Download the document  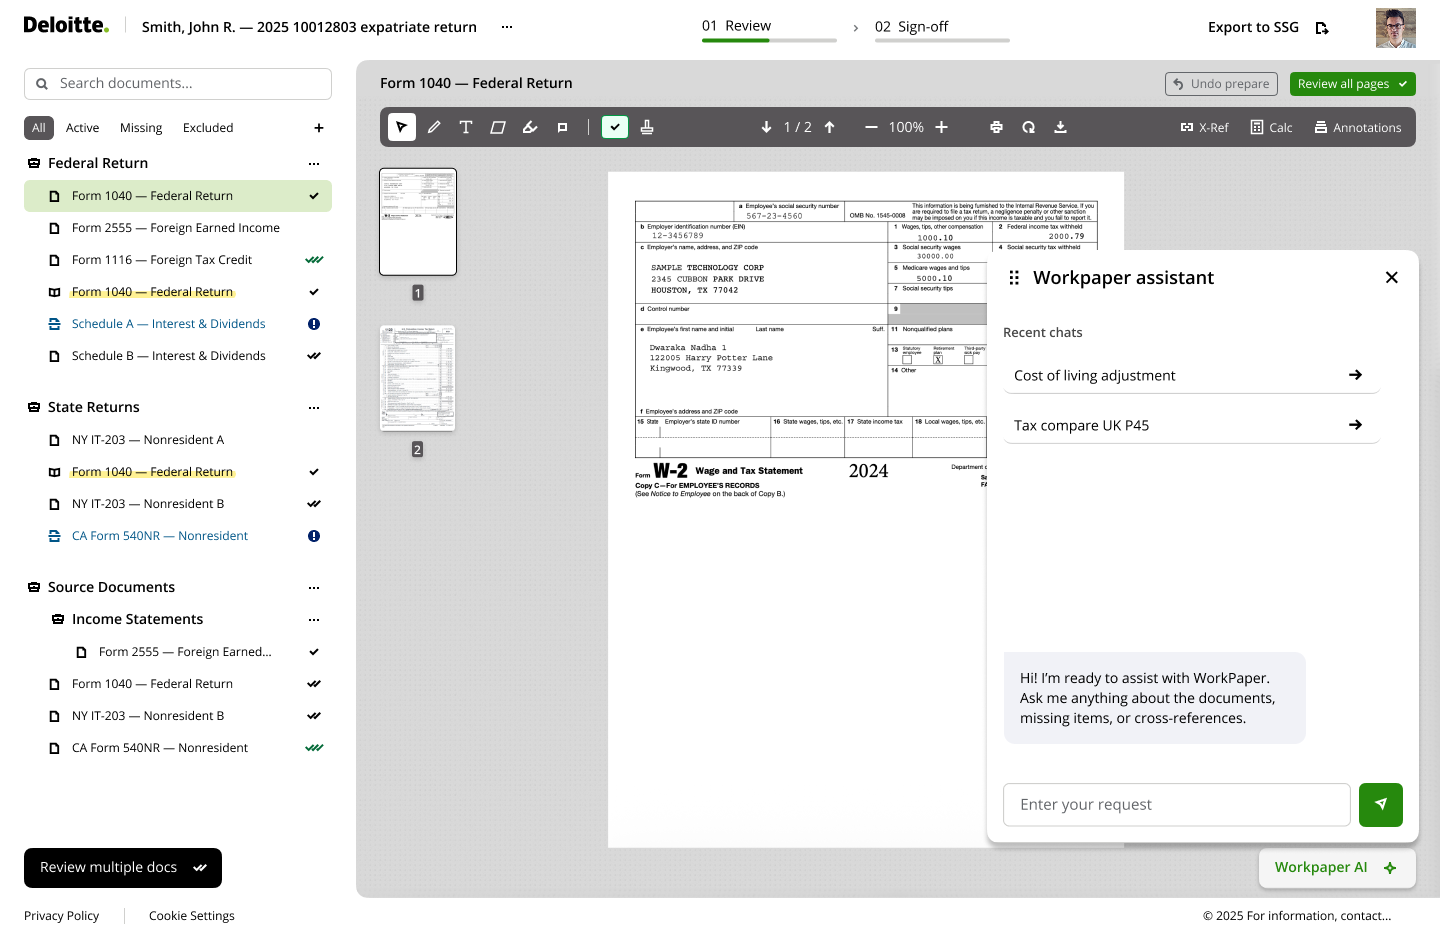pos(1060,127)
